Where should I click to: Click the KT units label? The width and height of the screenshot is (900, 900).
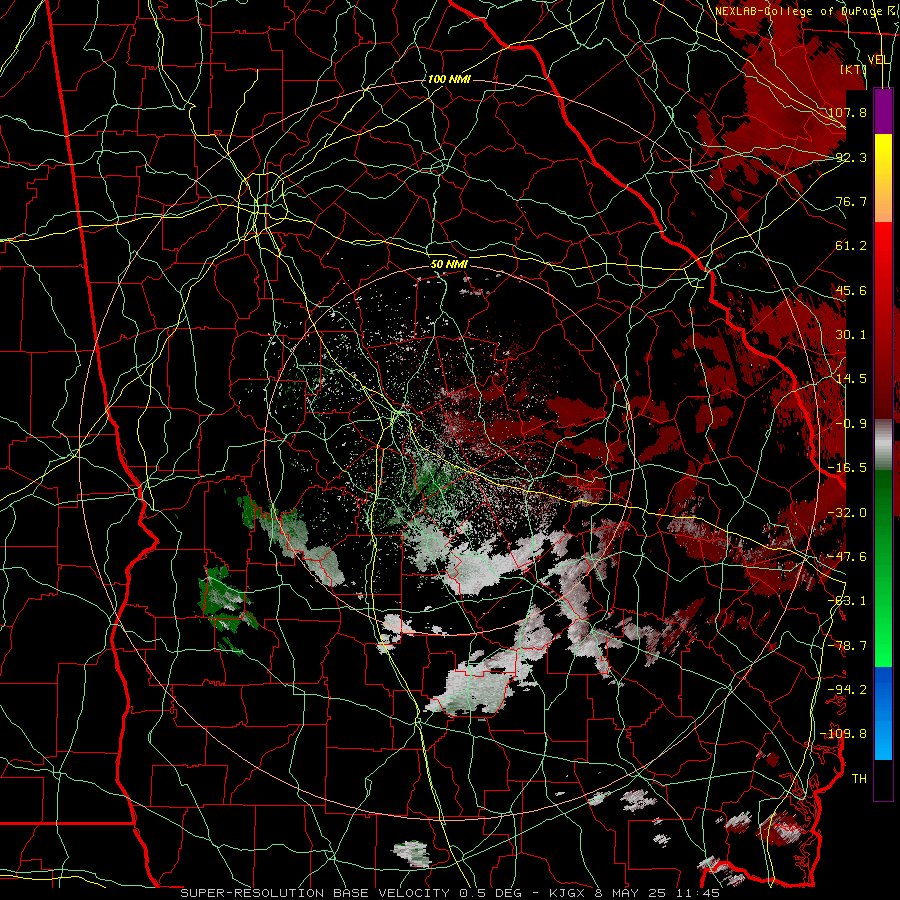click(x=854, y=69)
